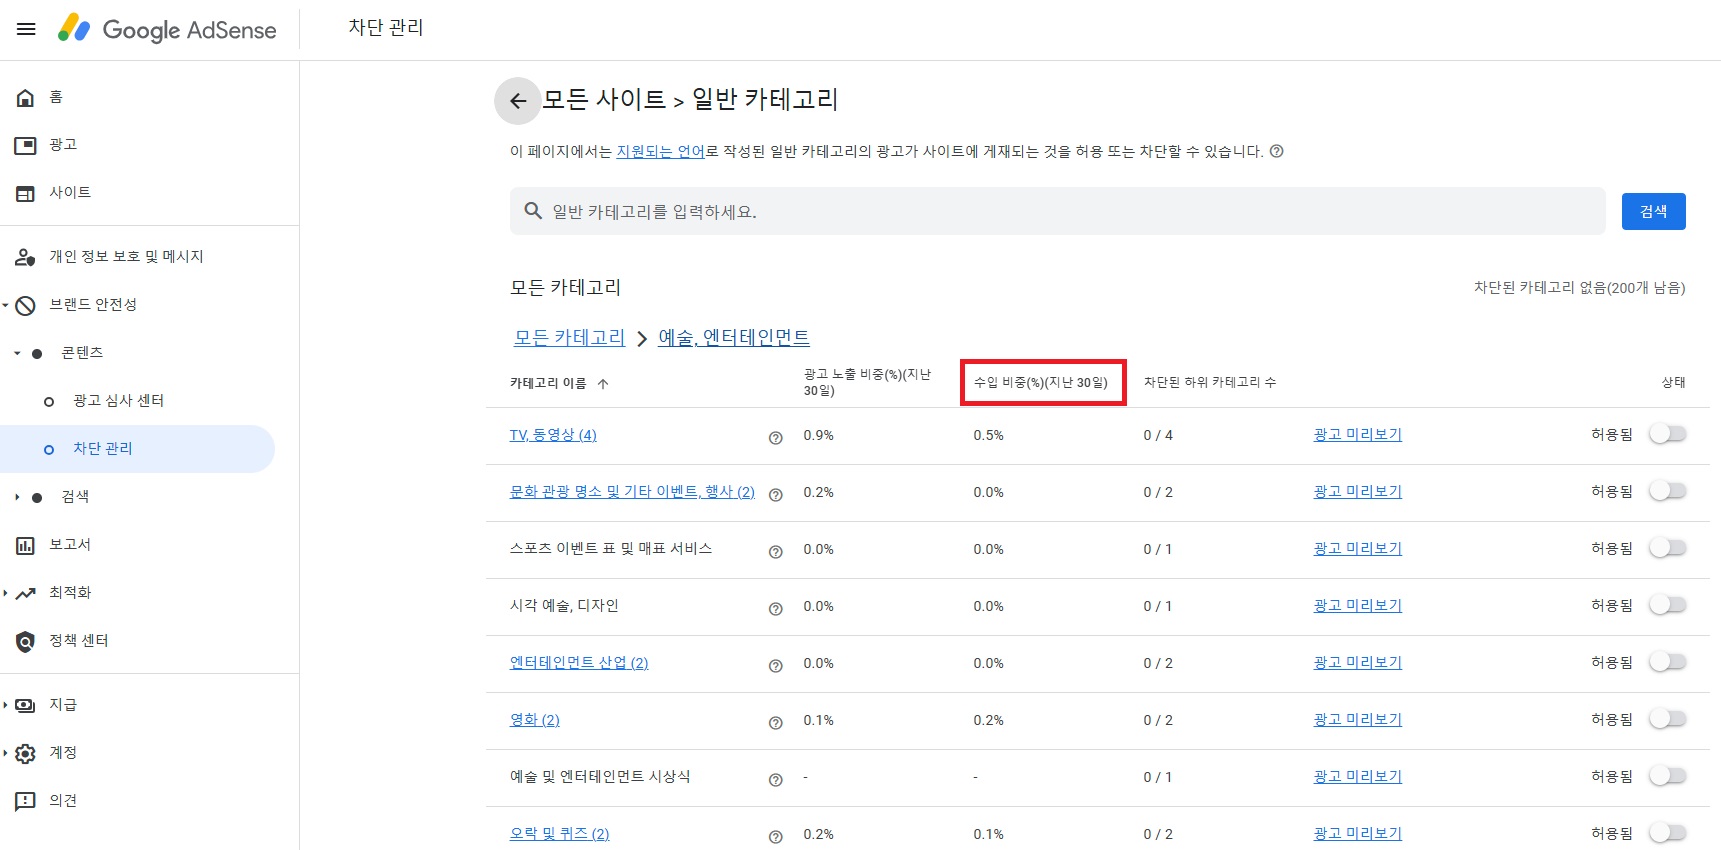1721x850 pixels.
Task: Focus the 일반 카테고리 search input field
Action: (x=1058, y=211)
